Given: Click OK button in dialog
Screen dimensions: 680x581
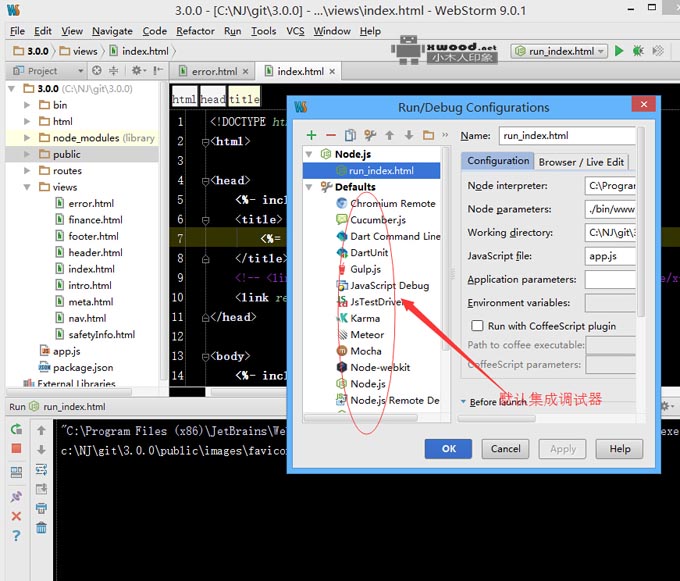Looking at the screenshot, I should [448, 449].
